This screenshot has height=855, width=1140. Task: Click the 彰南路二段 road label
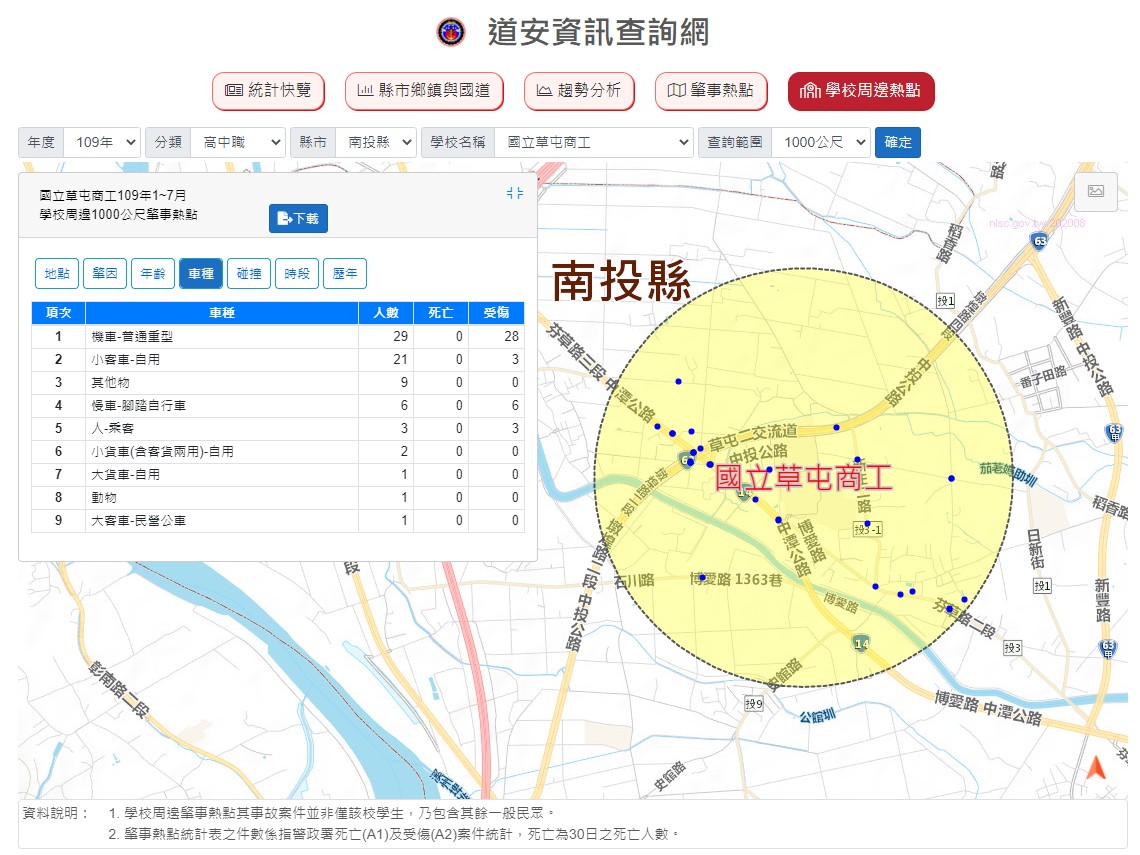119,689
